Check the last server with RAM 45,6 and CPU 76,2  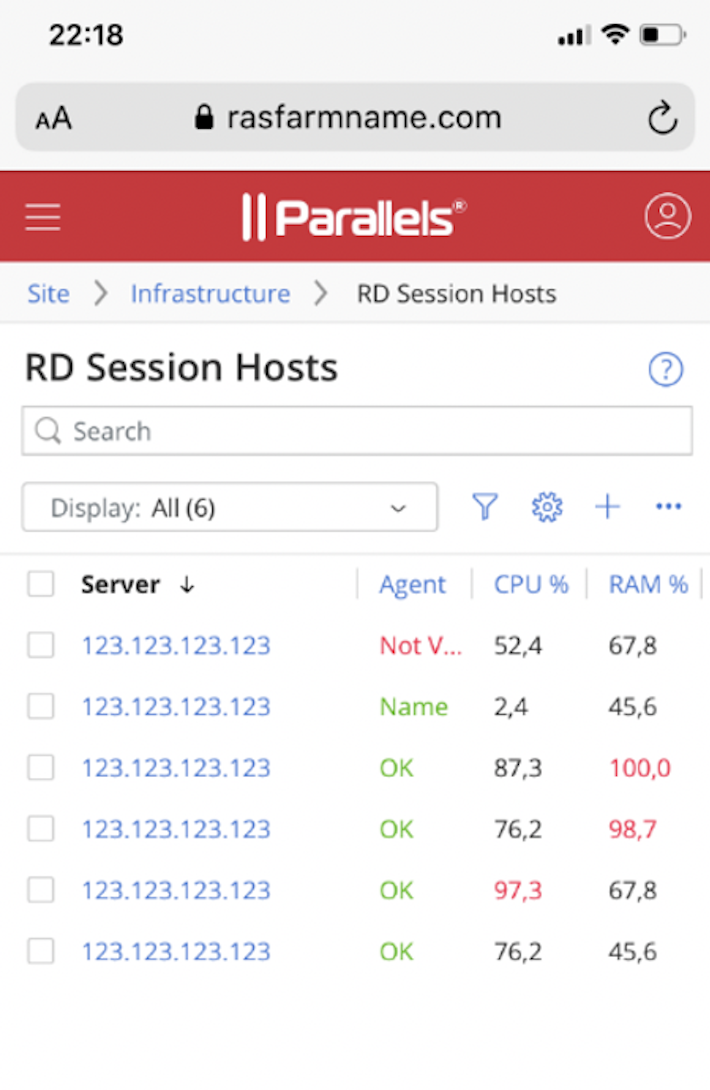41,951
